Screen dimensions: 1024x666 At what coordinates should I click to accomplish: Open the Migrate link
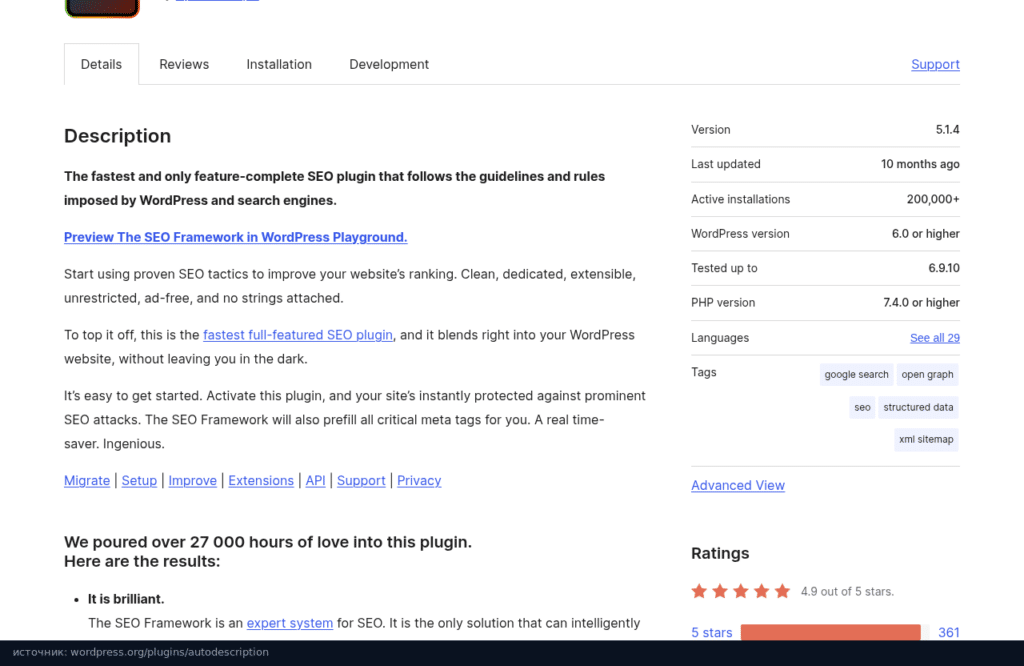(x=87, y=481)
